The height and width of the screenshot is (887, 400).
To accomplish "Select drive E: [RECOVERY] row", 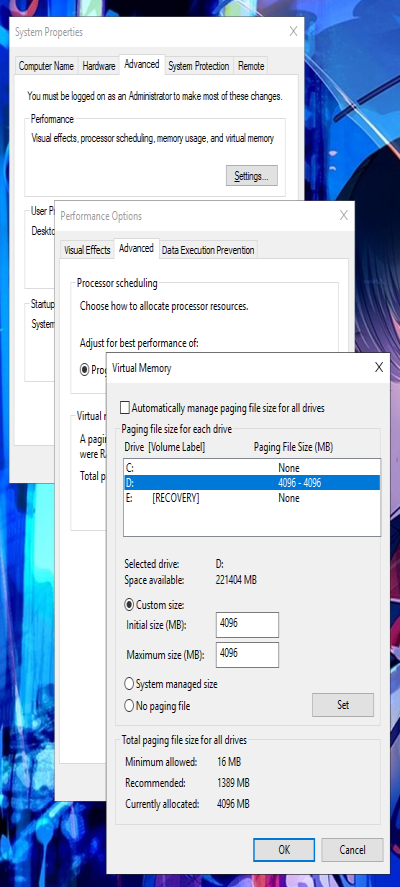I will point(252,498).
